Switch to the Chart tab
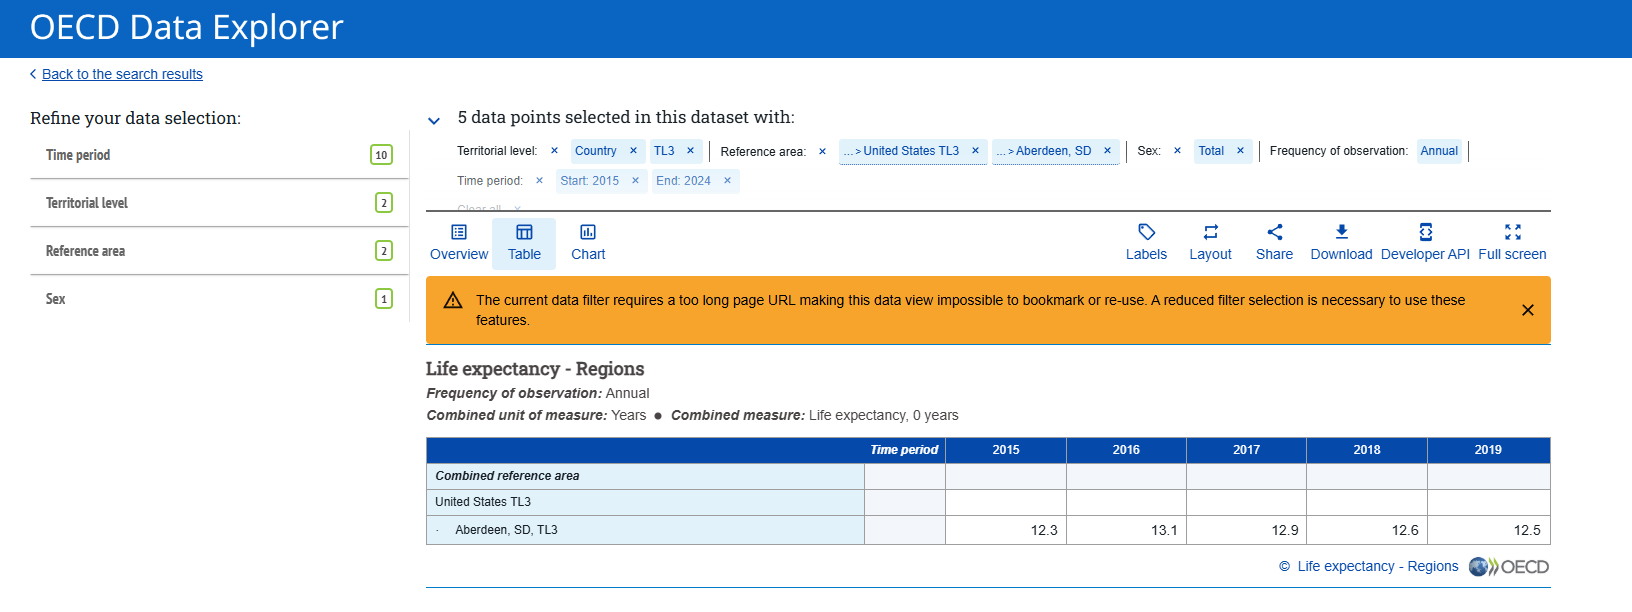This screenshot has width=1632, height=612. [588, 243]
